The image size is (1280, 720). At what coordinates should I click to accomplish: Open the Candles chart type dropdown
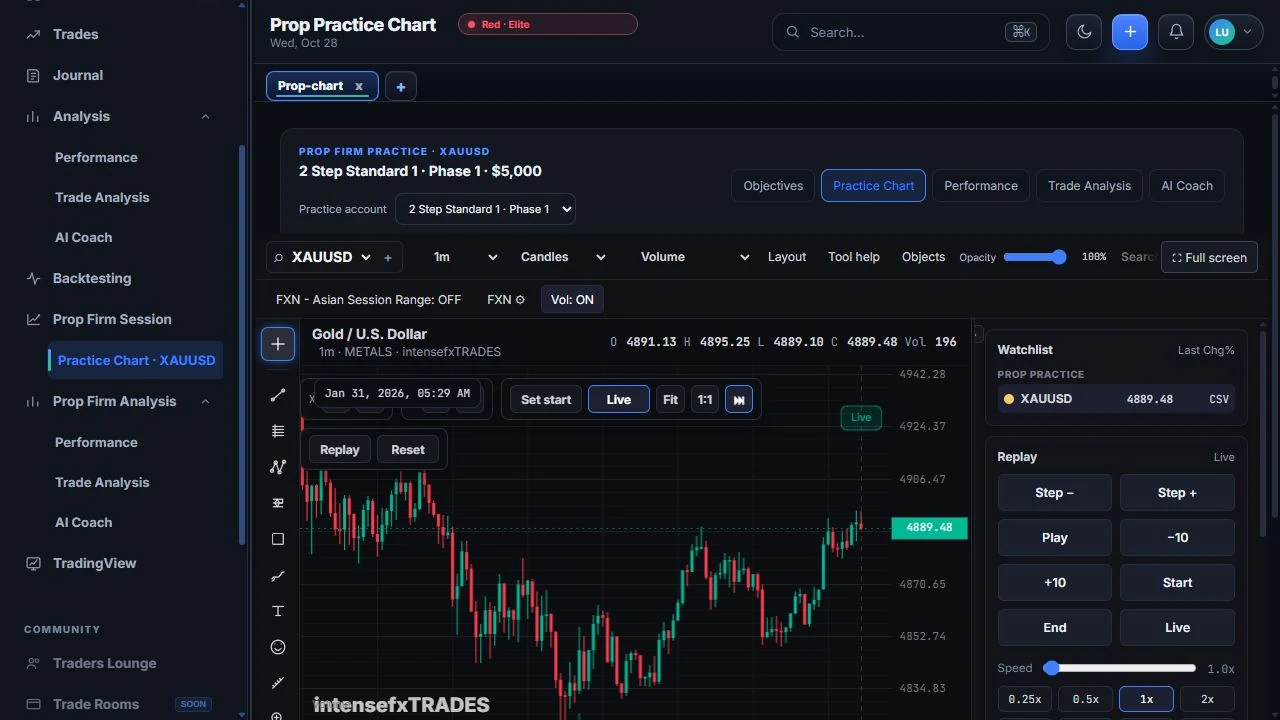click(562, 257)
